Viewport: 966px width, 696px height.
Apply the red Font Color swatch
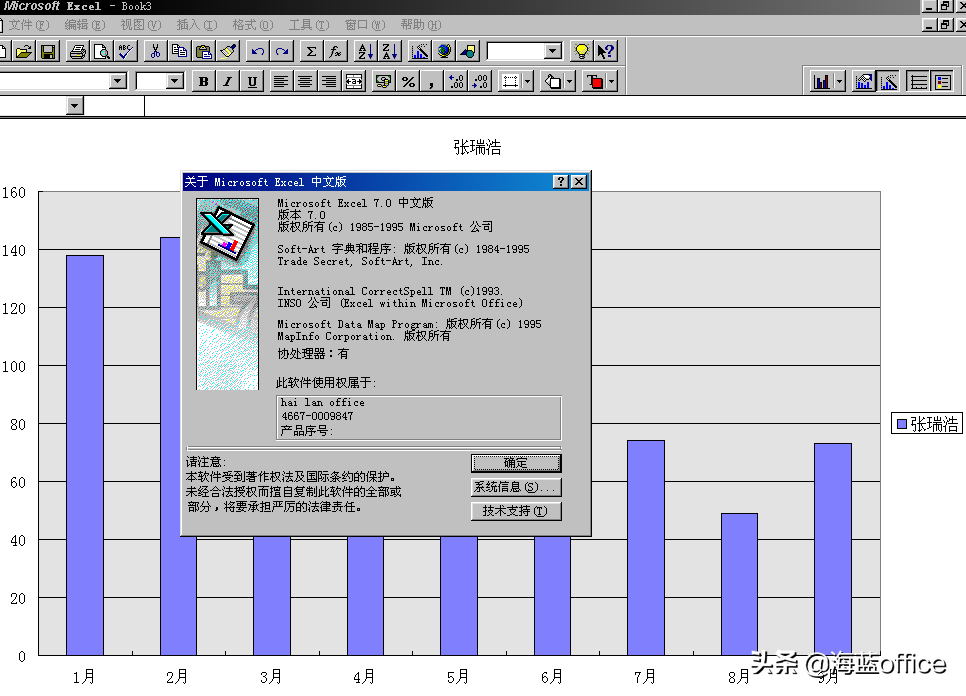595,81
